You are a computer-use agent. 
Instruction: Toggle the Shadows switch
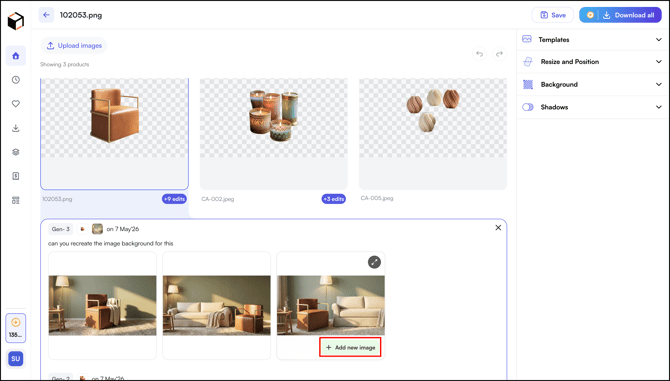(528, 107)
